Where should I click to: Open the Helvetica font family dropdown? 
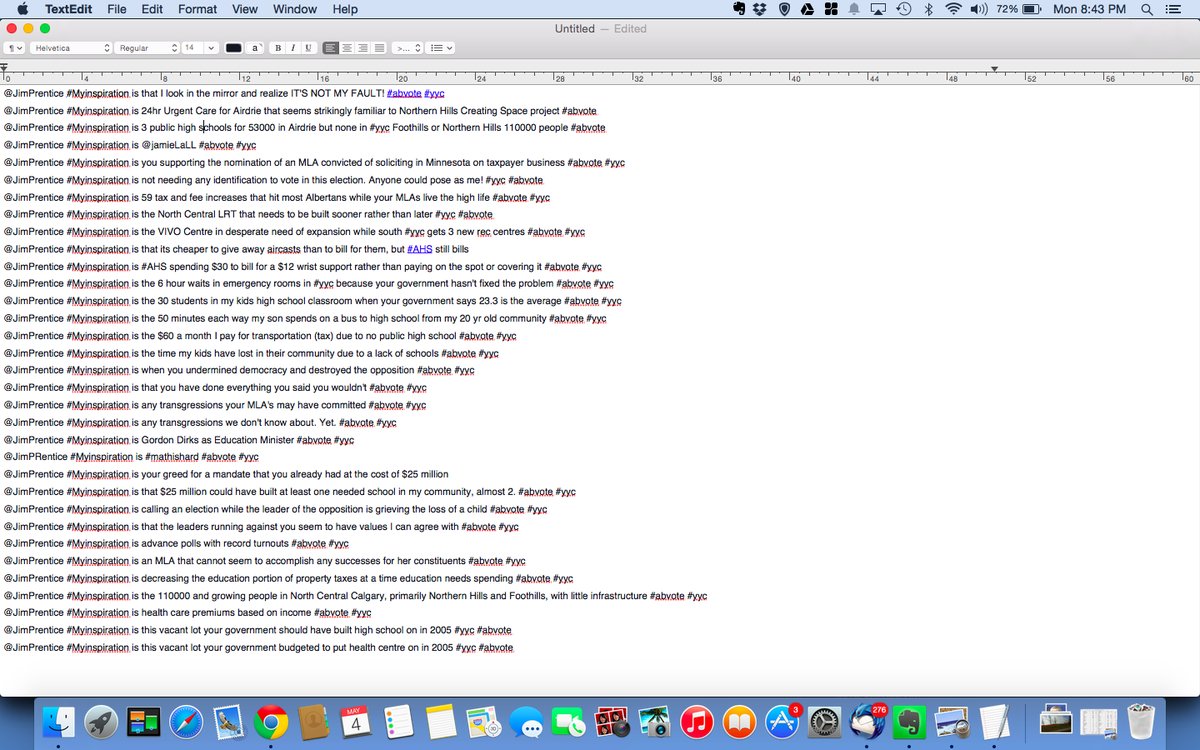(72, 48)
